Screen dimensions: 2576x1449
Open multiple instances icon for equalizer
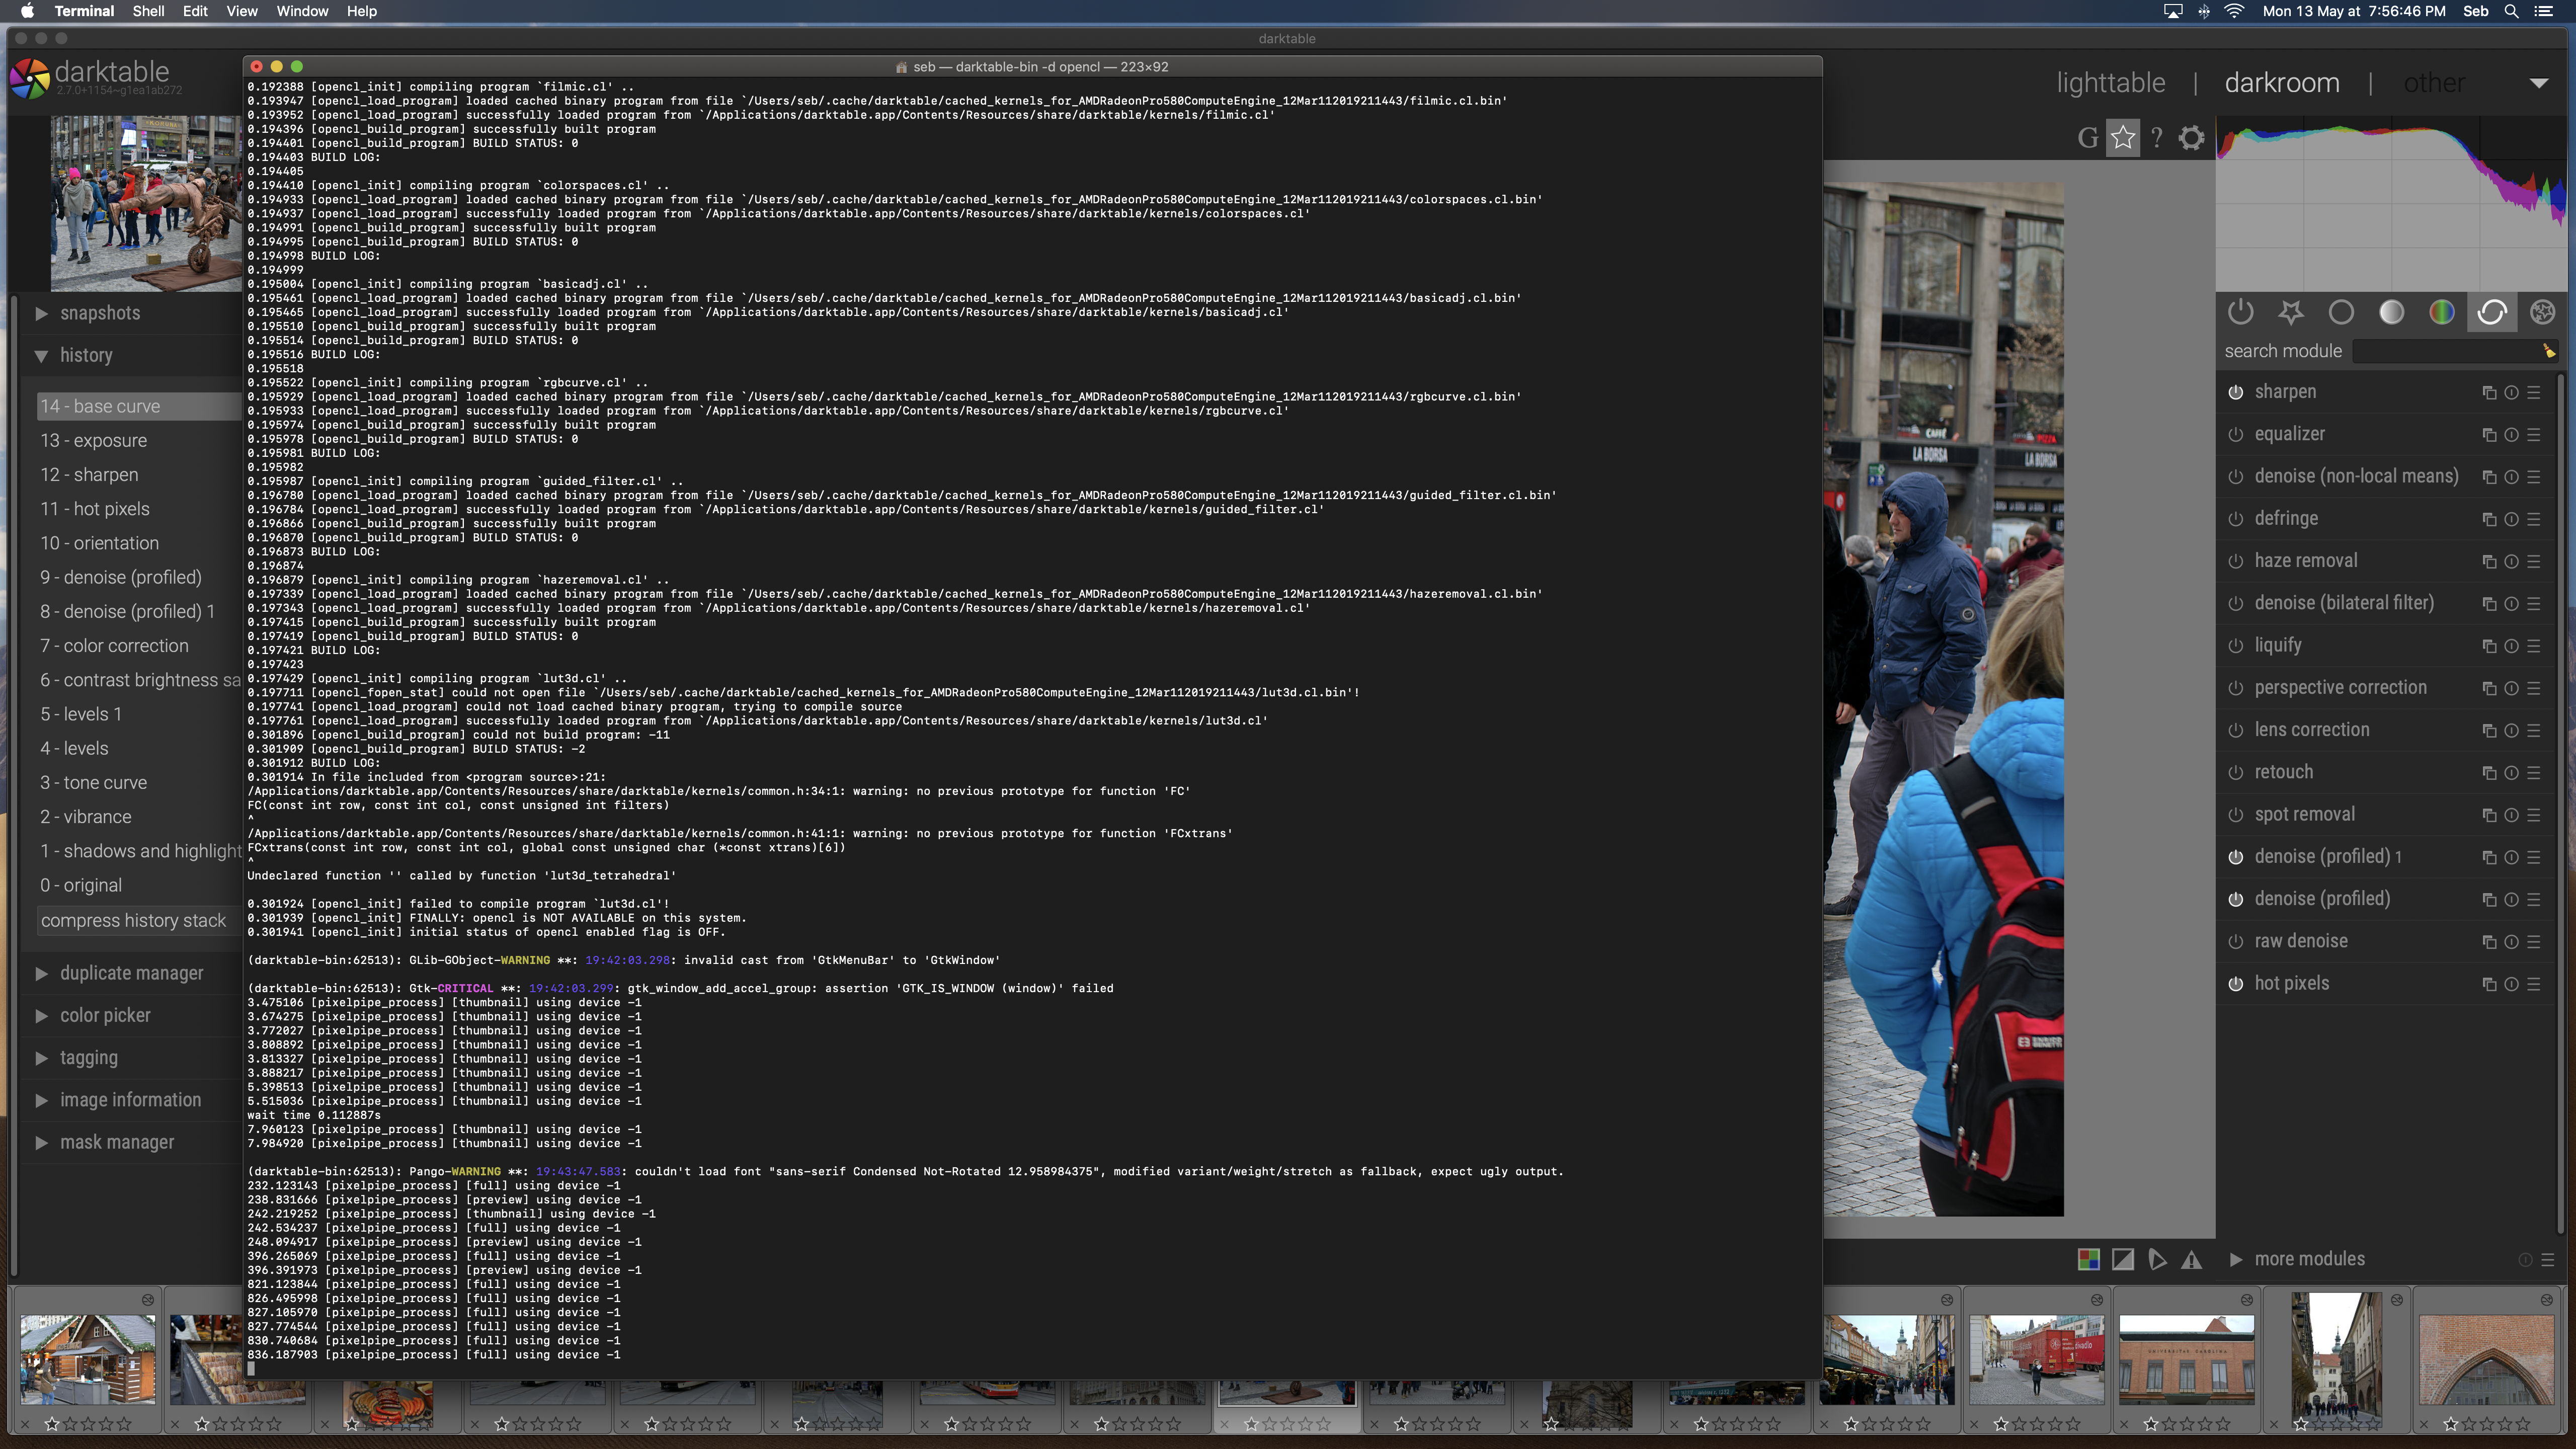point(2489,435)
